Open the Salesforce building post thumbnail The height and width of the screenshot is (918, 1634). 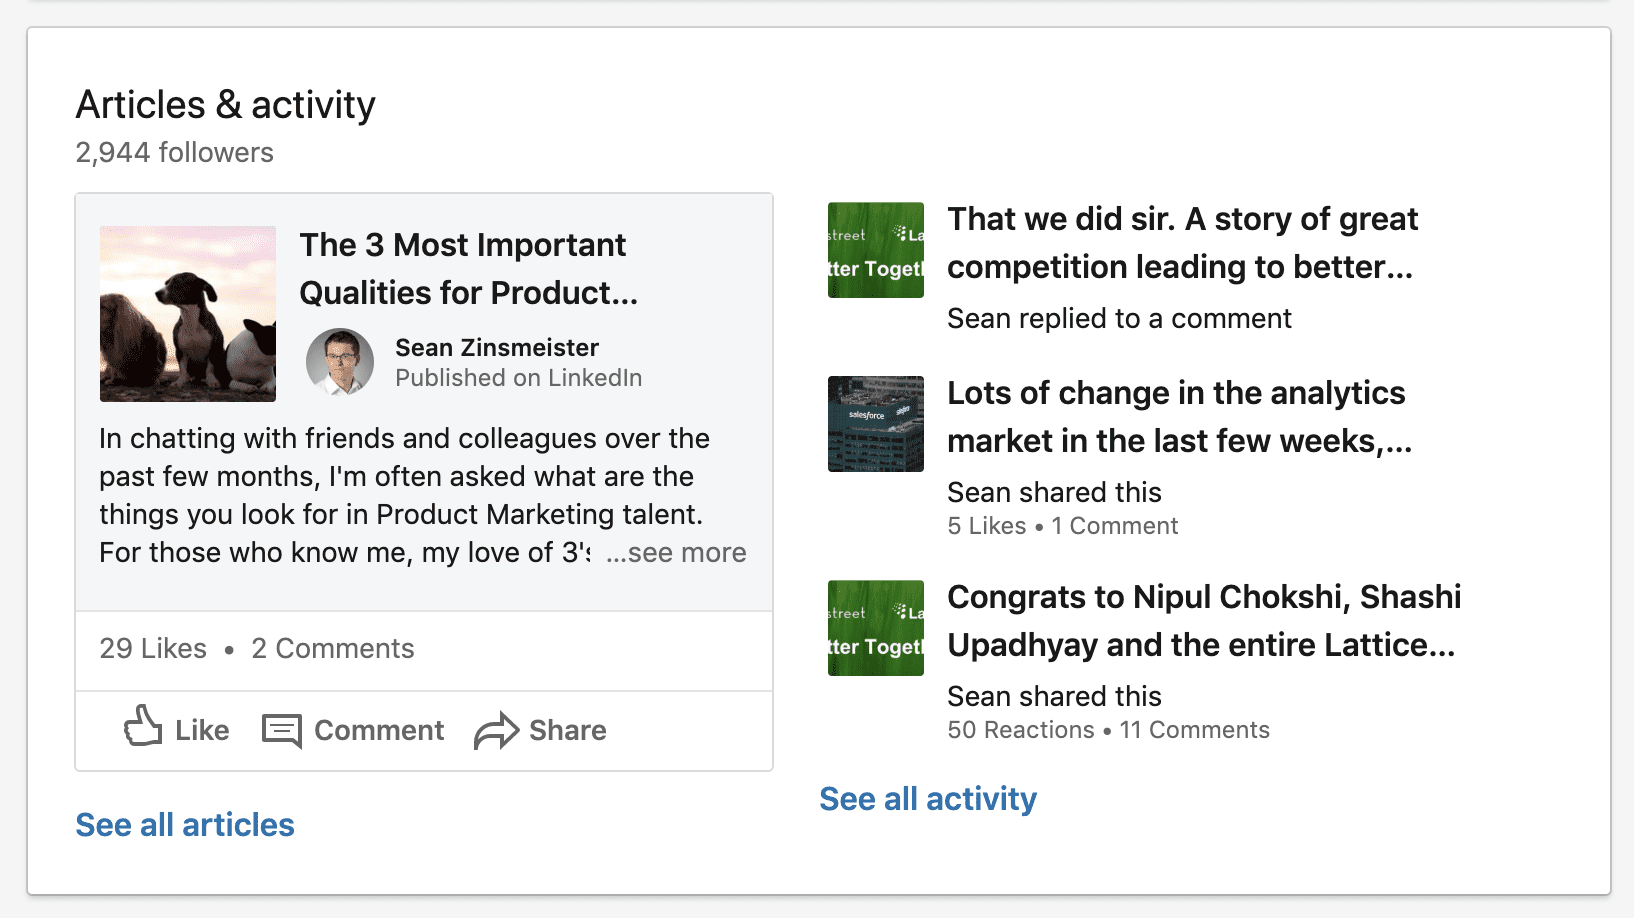click(x=876, y=424)
